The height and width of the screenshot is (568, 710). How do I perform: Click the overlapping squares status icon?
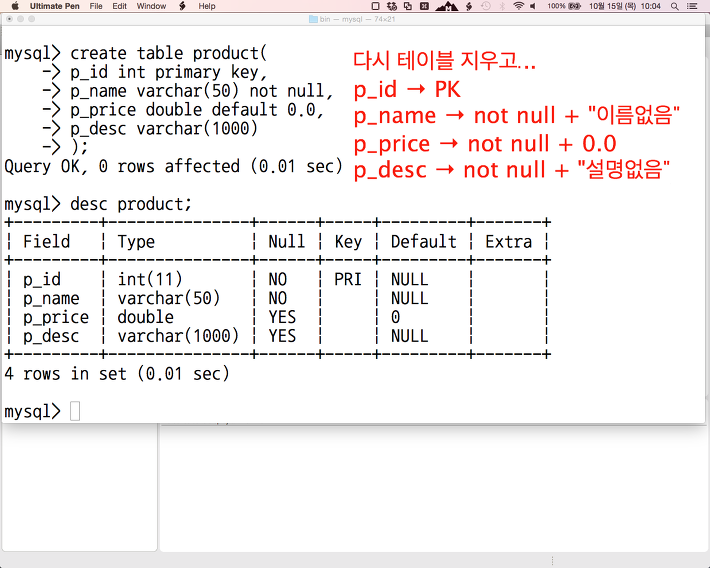tap(408, 6)
